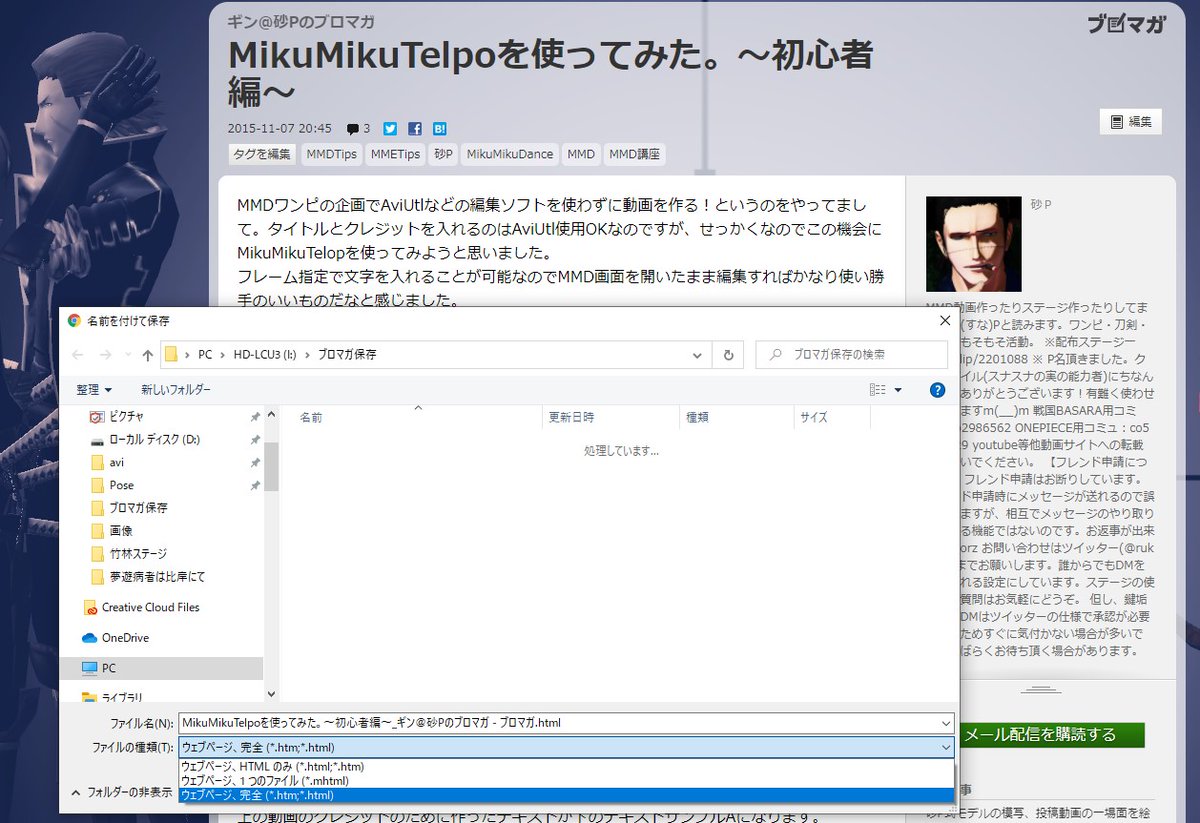This screenshot has height=823, width=1200.
Task: Share article via Hatena B! icon
Action: click(440, 128)
